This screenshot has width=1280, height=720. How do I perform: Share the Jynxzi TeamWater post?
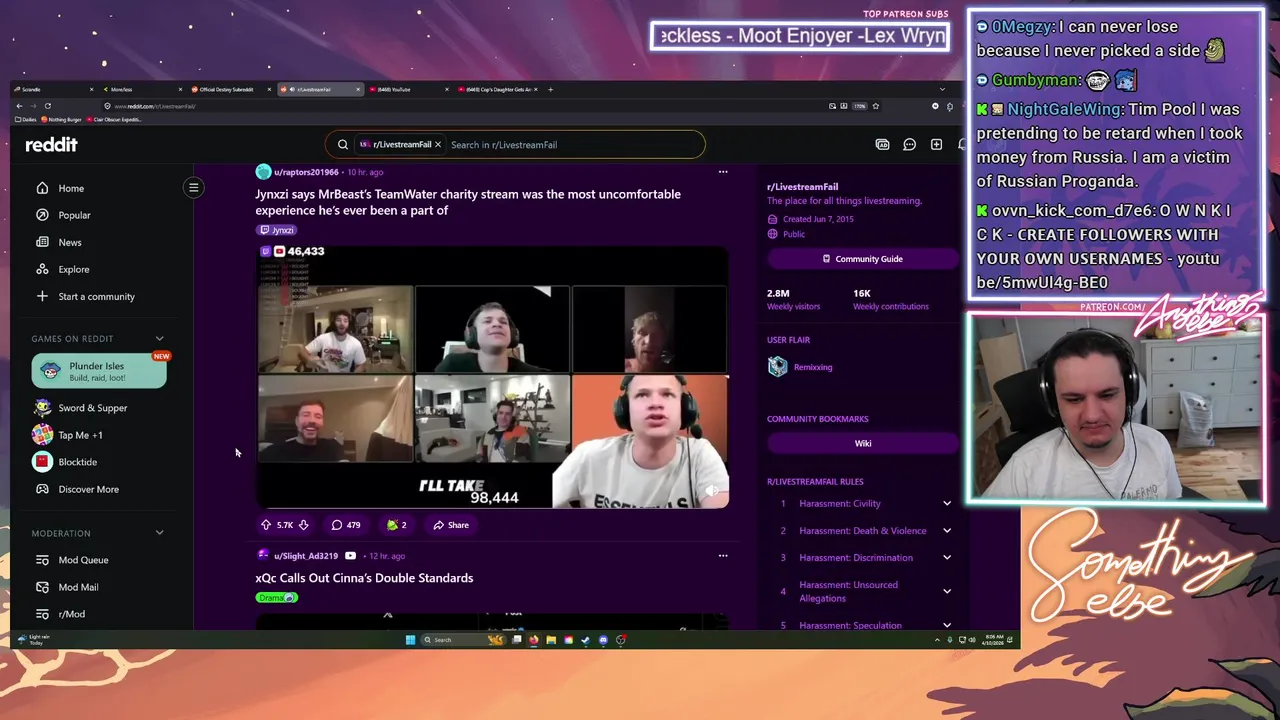coord(450,525)
